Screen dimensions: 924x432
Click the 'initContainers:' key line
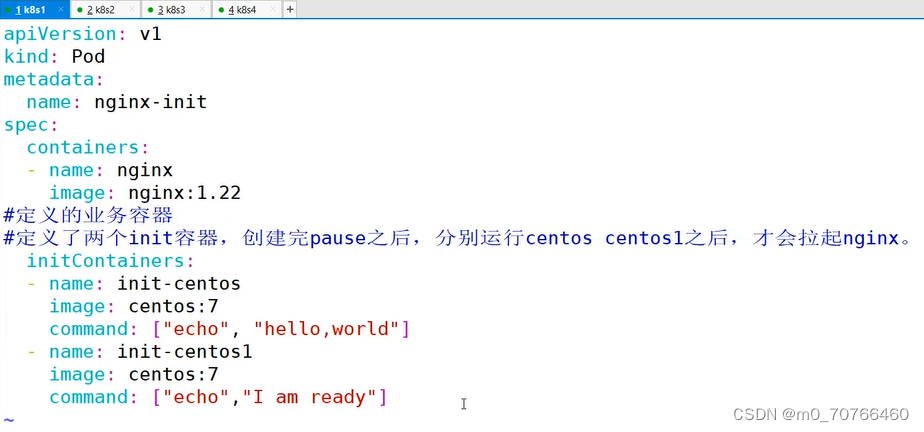tap(111, 261)
